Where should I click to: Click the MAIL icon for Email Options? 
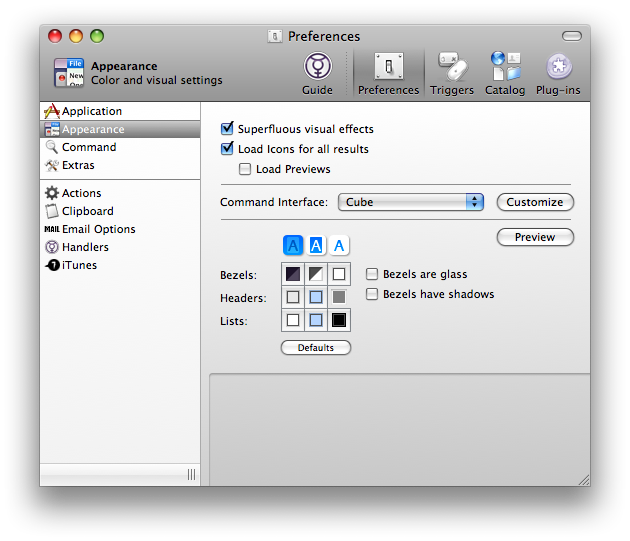coord(52,229)
